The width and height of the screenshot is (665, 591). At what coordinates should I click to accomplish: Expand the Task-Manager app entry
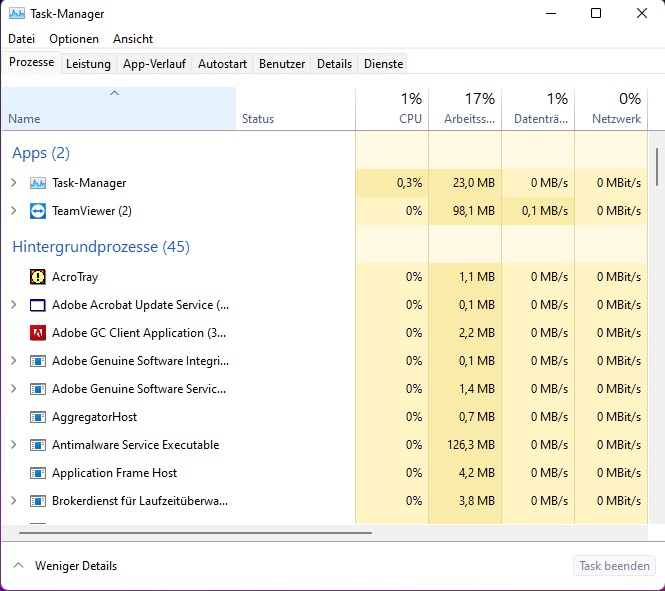click(x=14, y=183)
